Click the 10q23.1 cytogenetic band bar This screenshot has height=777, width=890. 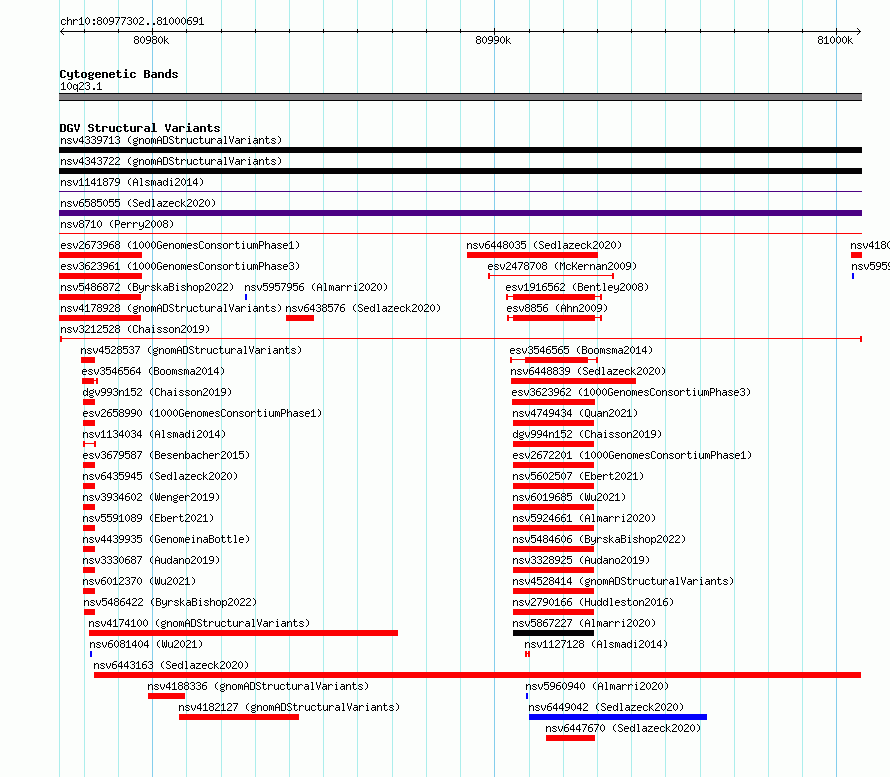point(460,97)
